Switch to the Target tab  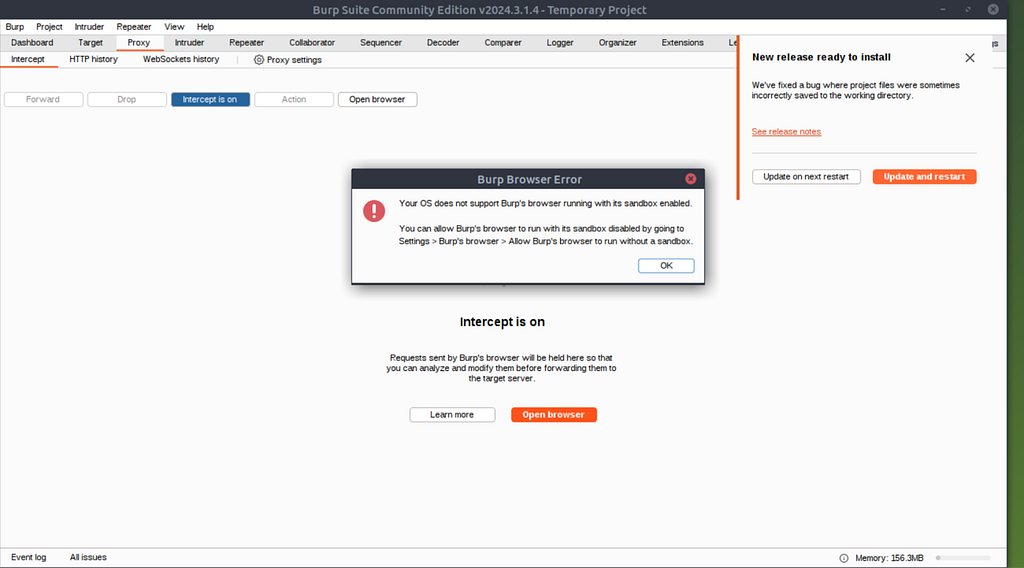coord(90,42)
